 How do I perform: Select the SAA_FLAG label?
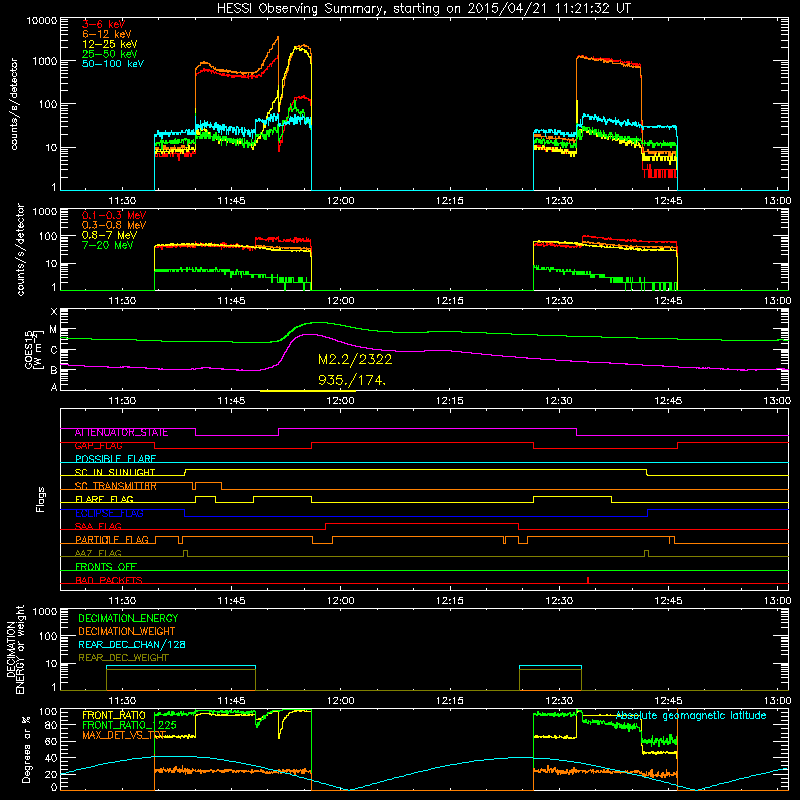pyautogui.click(x=98, y=527)
